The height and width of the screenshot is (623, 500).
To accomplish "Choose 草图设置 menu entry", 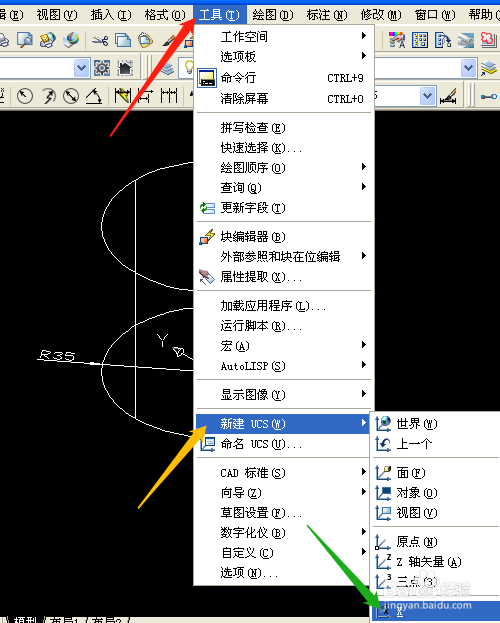I will (x=284, y=513).
